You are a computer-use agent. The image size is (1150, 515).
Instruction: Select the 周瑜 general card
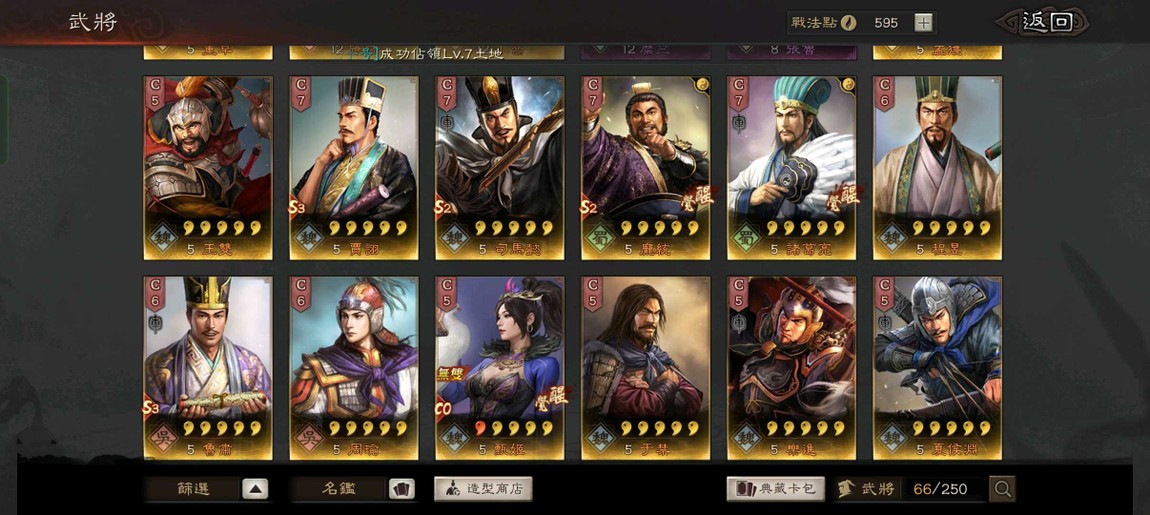(x=354, y=368)
